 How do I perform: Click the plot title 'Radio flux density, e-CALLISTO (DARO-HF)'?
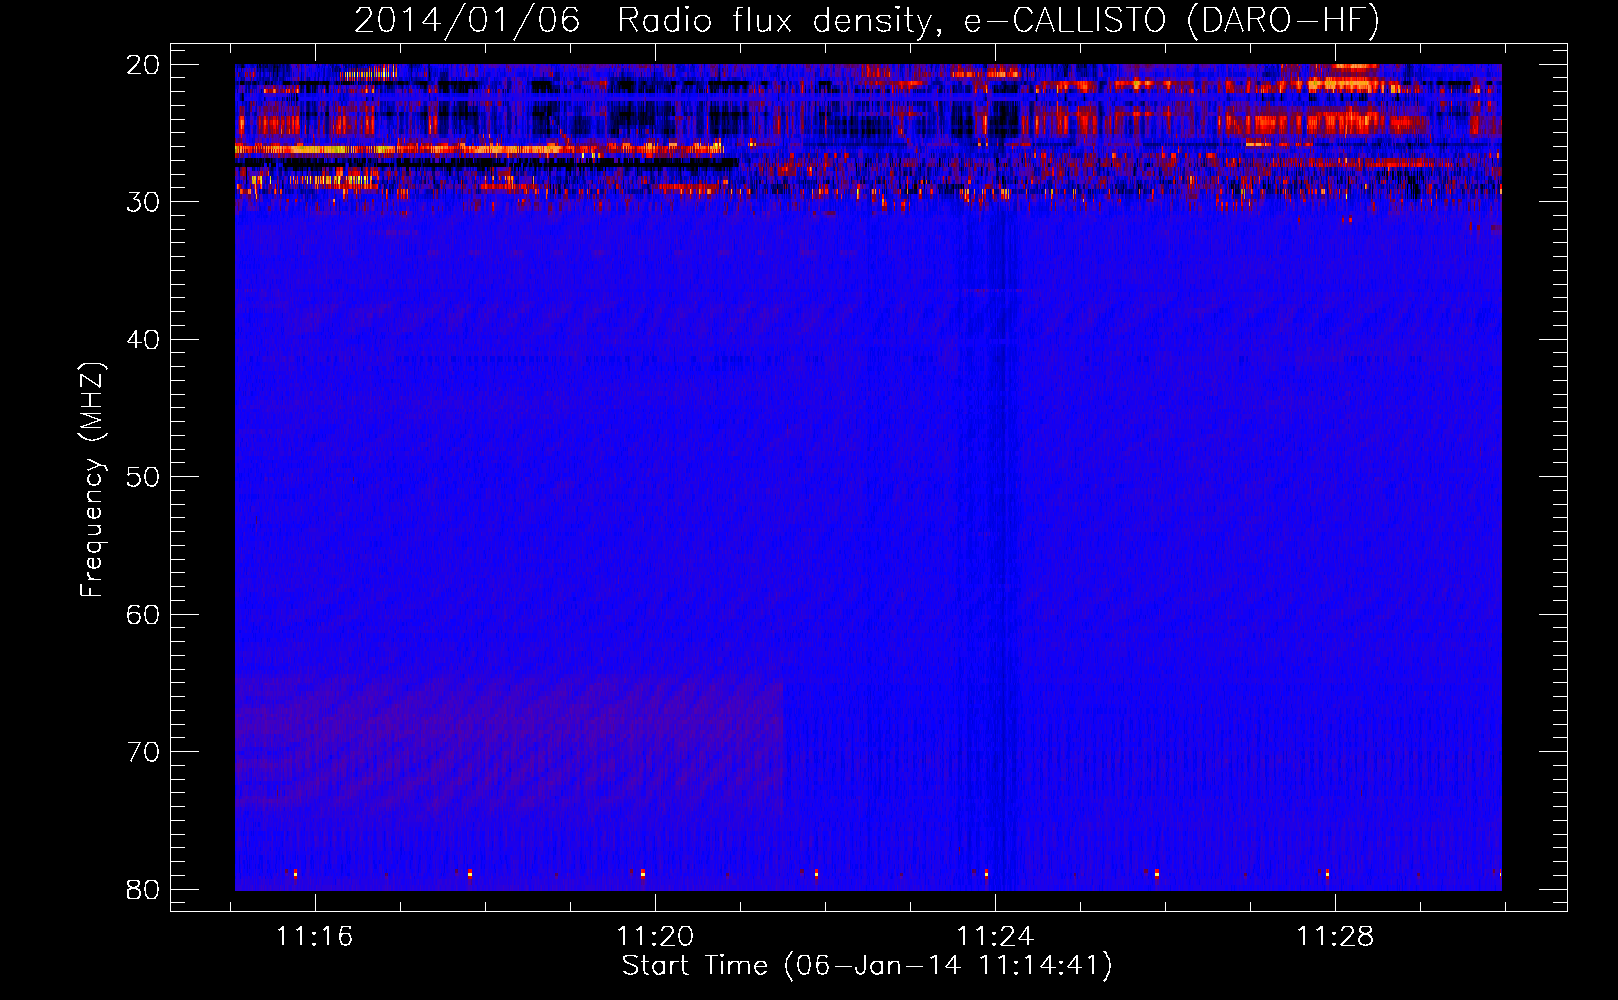(x=998, y=20)
